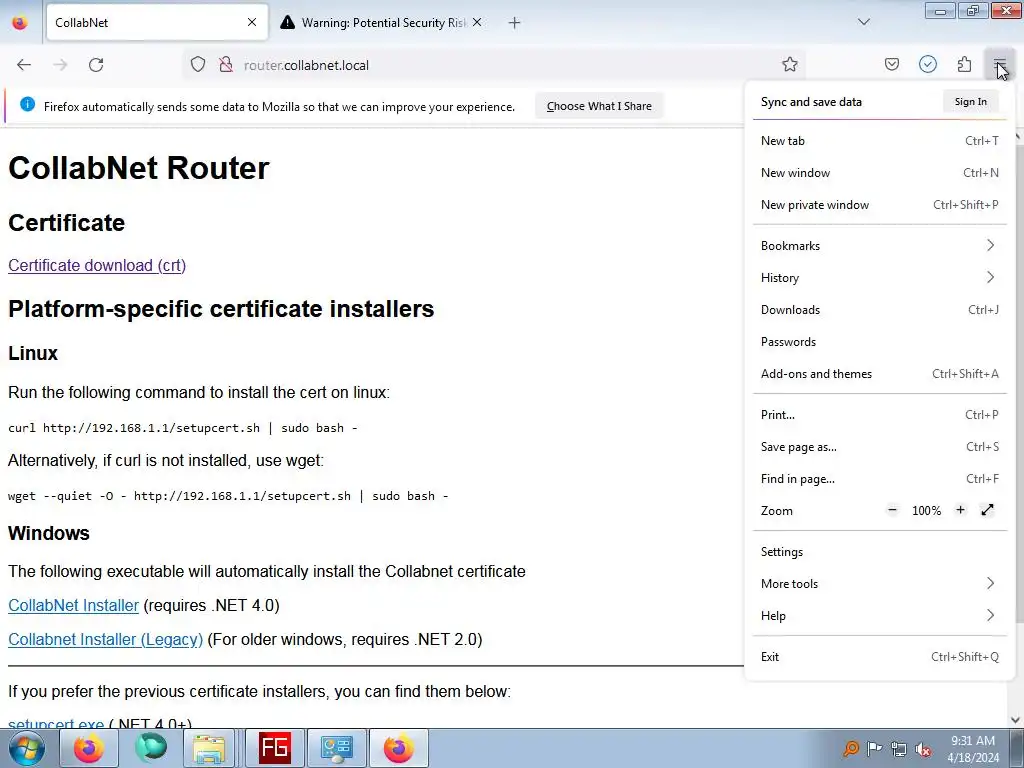Open a new tab with plus button
Image resolution: width=1024 pixels, height=768 pixels.
[515, 23]
